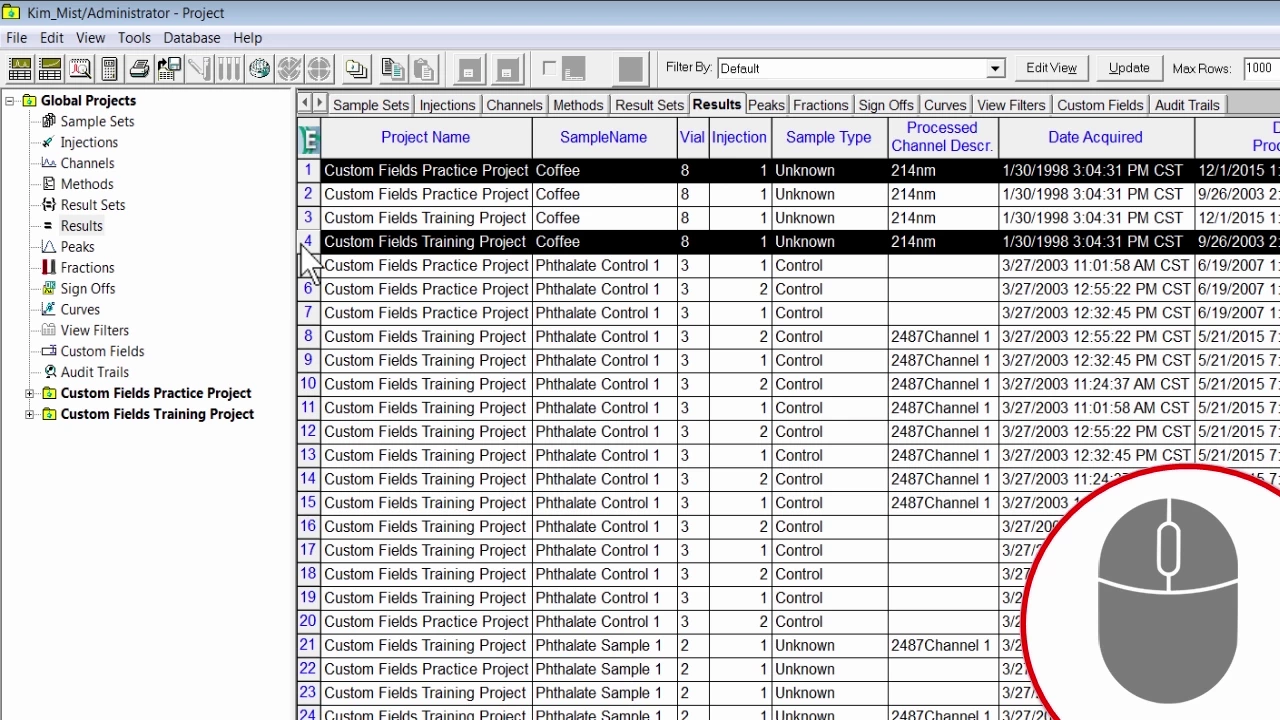Switch to the Fractions tab

tap(821, 105)
